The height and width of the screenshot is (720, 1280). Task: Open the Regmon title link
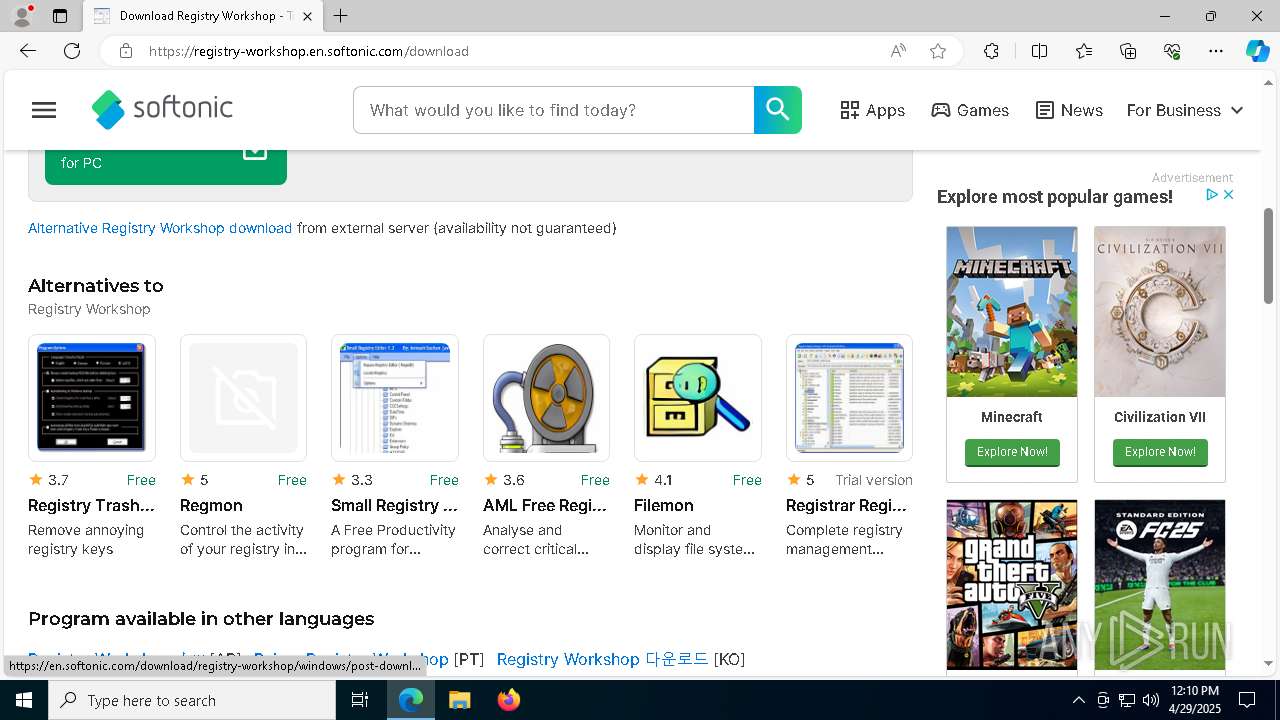click(211, 505)
